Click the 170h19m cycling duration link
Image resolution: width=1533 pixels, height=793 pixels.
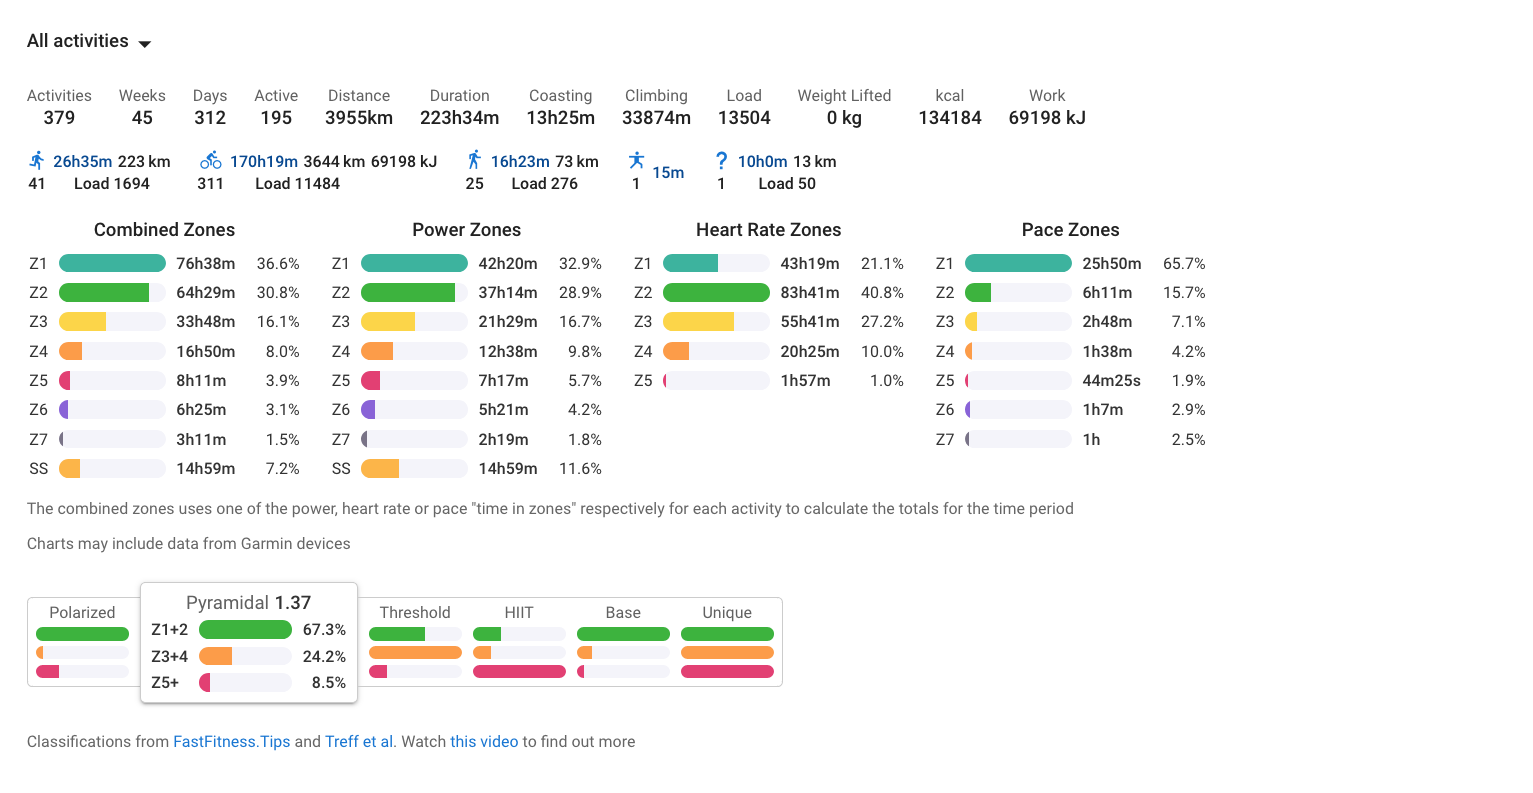point(264,161)
